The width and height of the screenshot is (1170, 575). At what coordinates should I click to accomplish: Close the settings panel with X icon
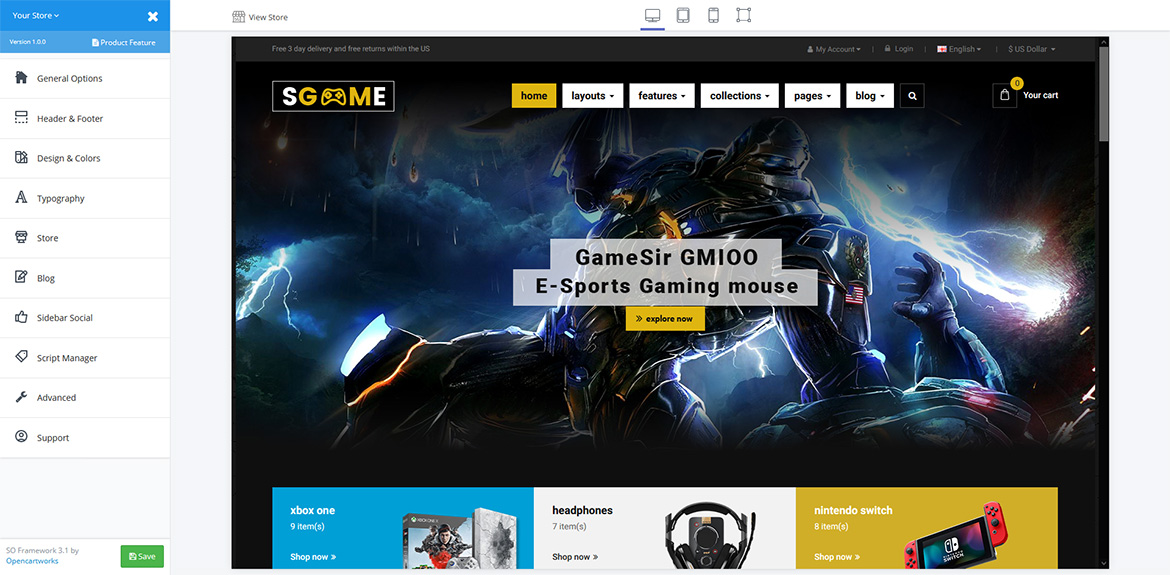153,16
